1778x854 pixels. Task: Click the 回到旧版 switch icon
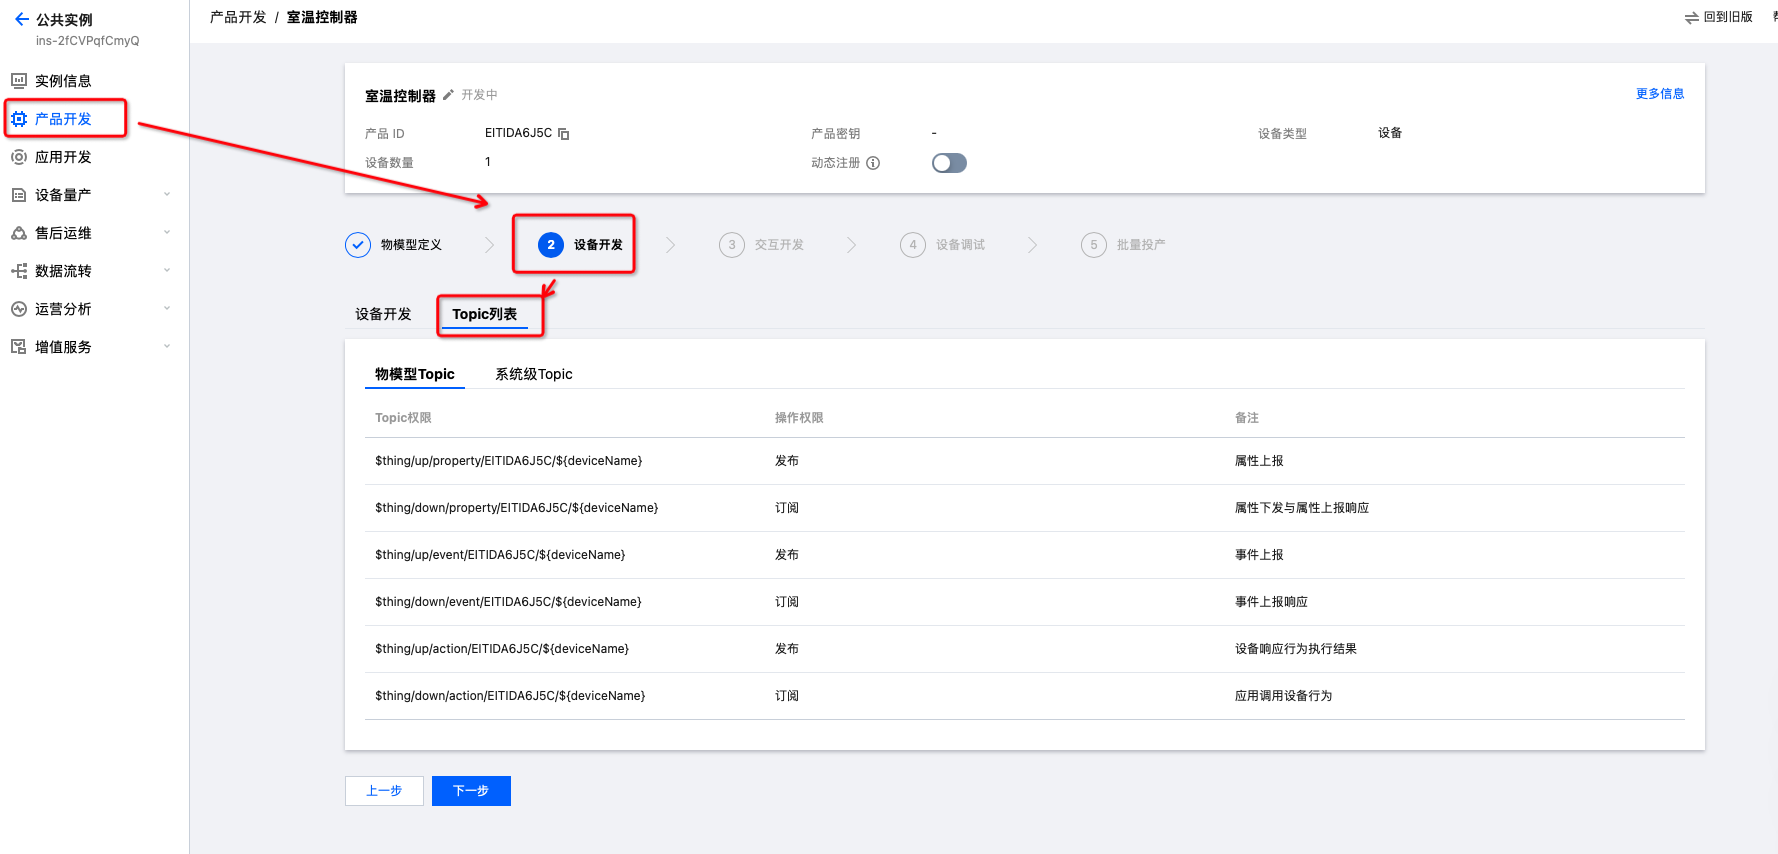coord(1691,18)
